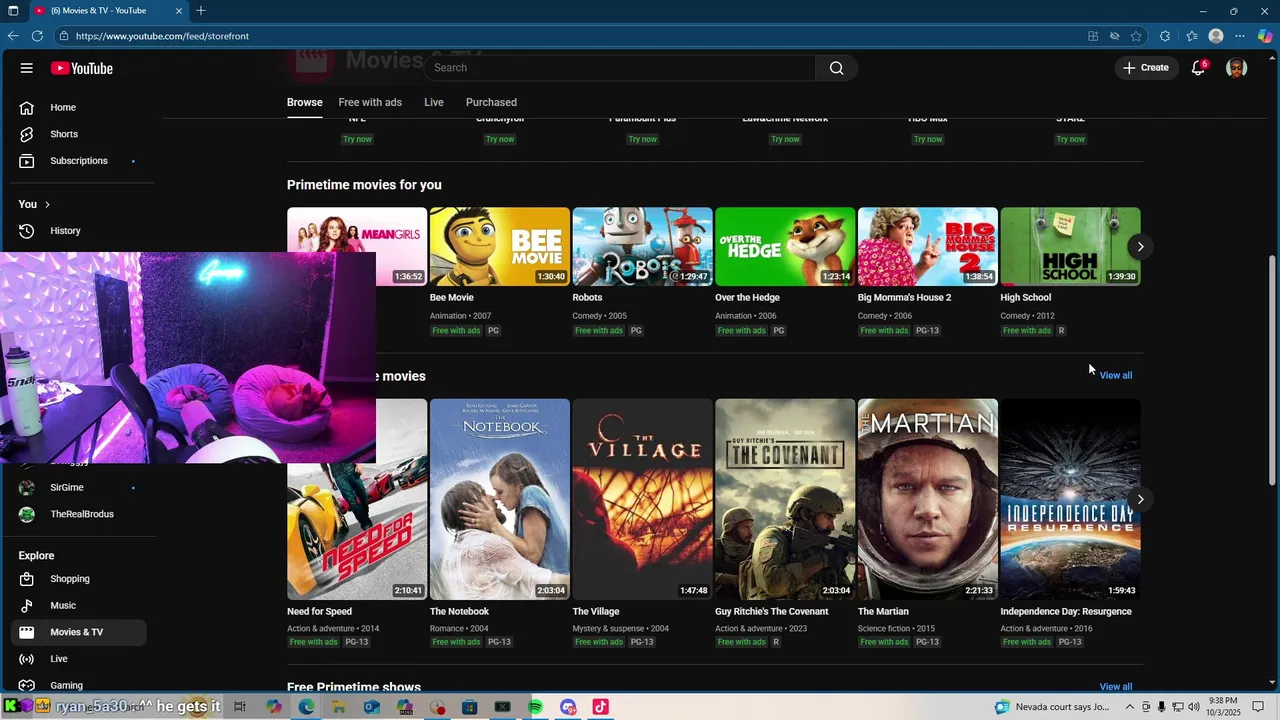Open the tab actions menu icon
1280x720 pixels.
[x=13, y=11]
